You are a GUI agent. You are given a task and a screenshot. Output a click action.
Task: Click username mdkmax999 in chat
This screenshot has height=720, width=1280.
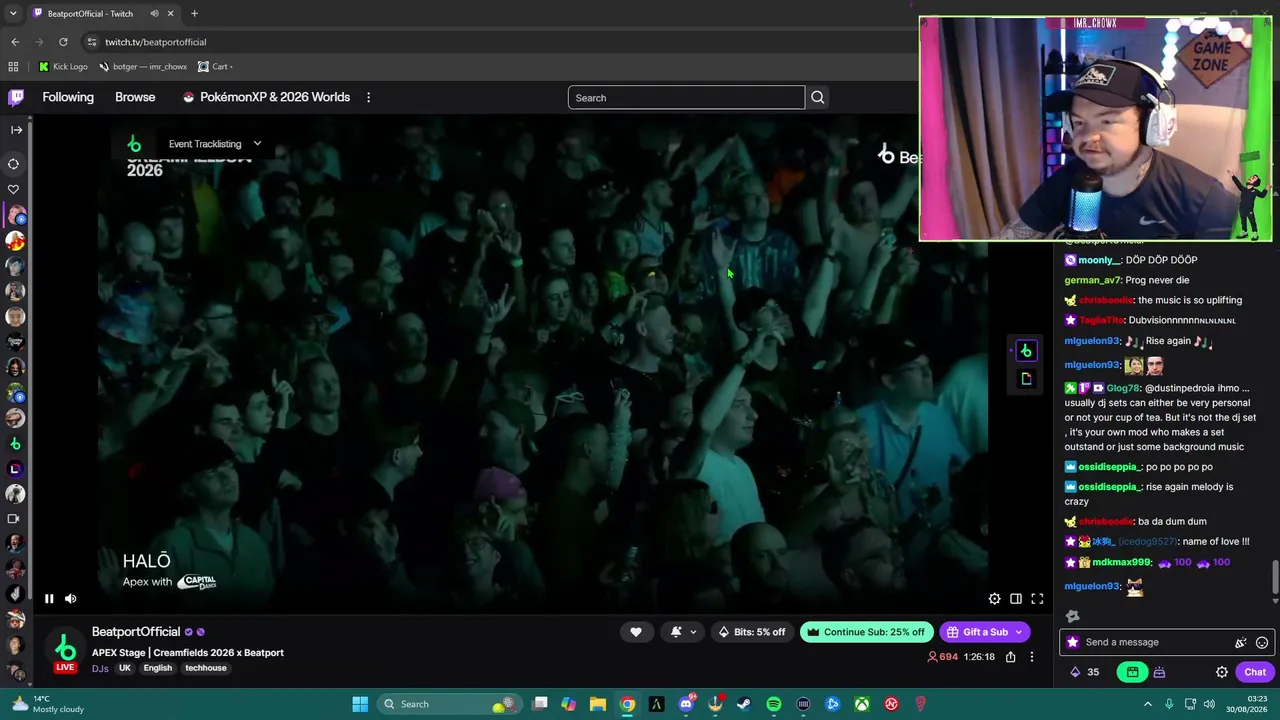tap(1121, 562)
